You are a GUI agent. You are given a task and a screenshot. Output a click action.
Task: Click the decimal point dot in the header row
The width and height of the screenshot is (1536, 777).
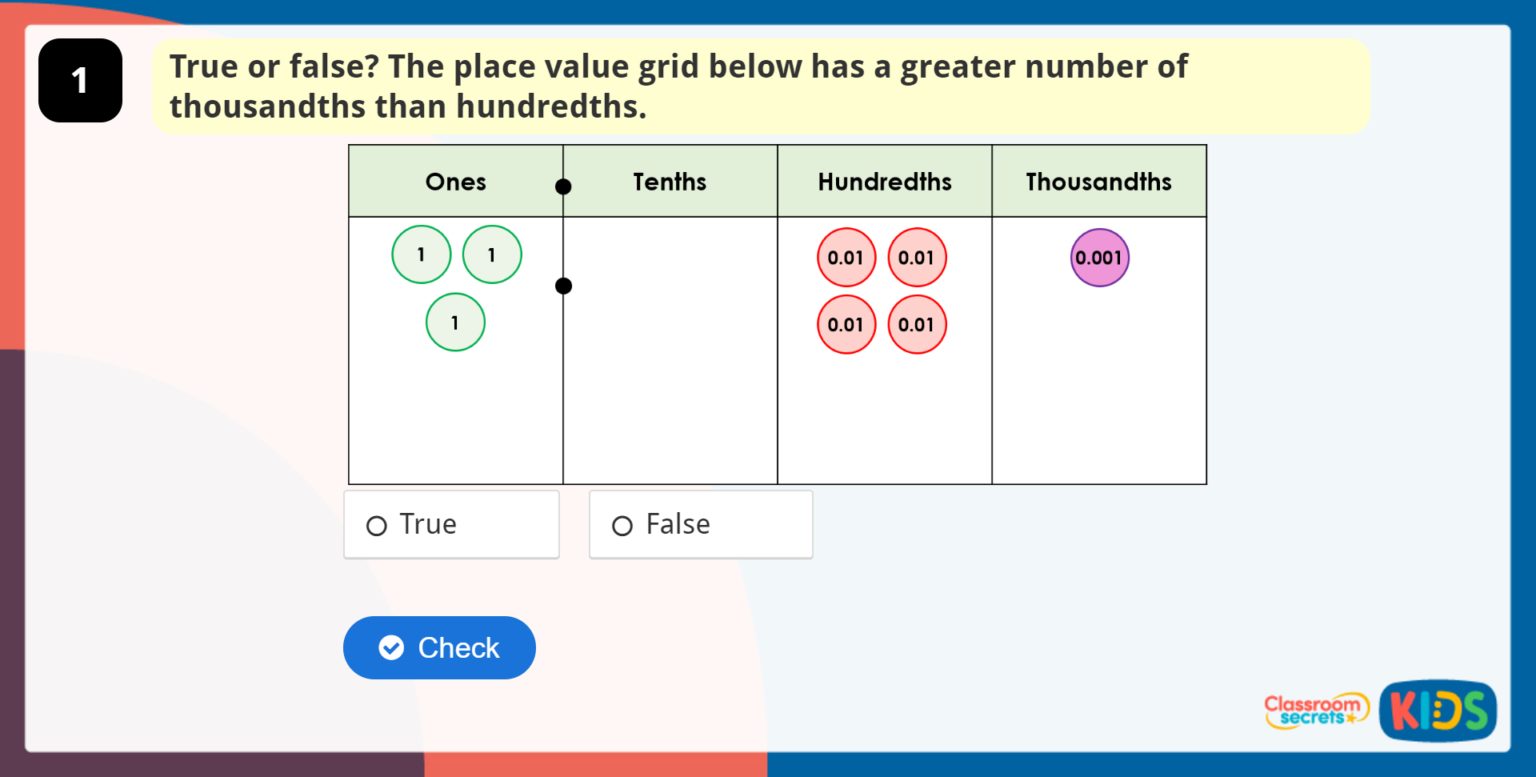(x=564, y=186)
